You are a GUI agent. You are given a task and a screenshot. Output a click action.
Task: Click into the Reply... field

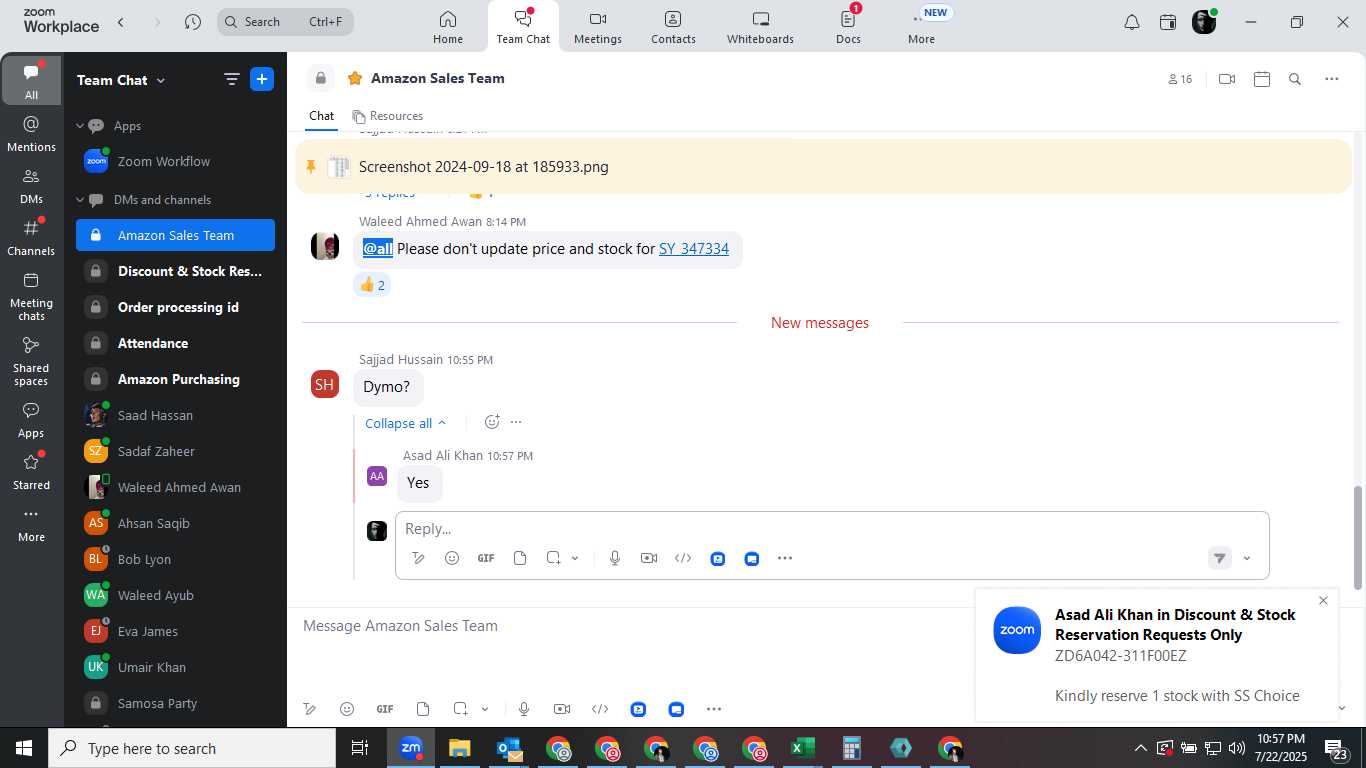click(x=832, y=529)
